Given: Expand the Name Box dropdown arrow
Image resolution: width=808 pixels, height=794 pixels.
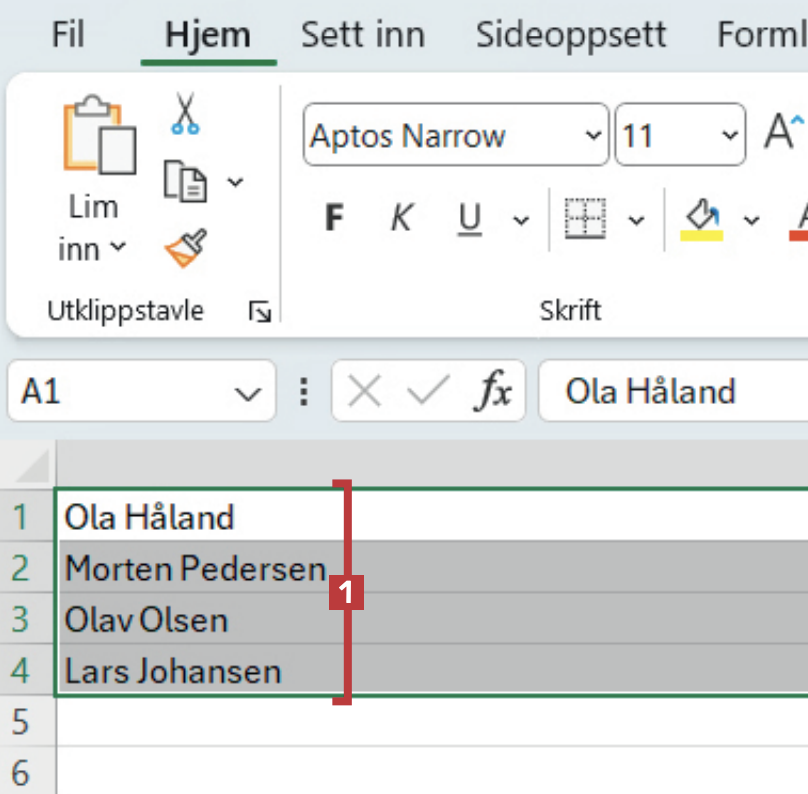Looking at the screenshot, I should 247,392.
